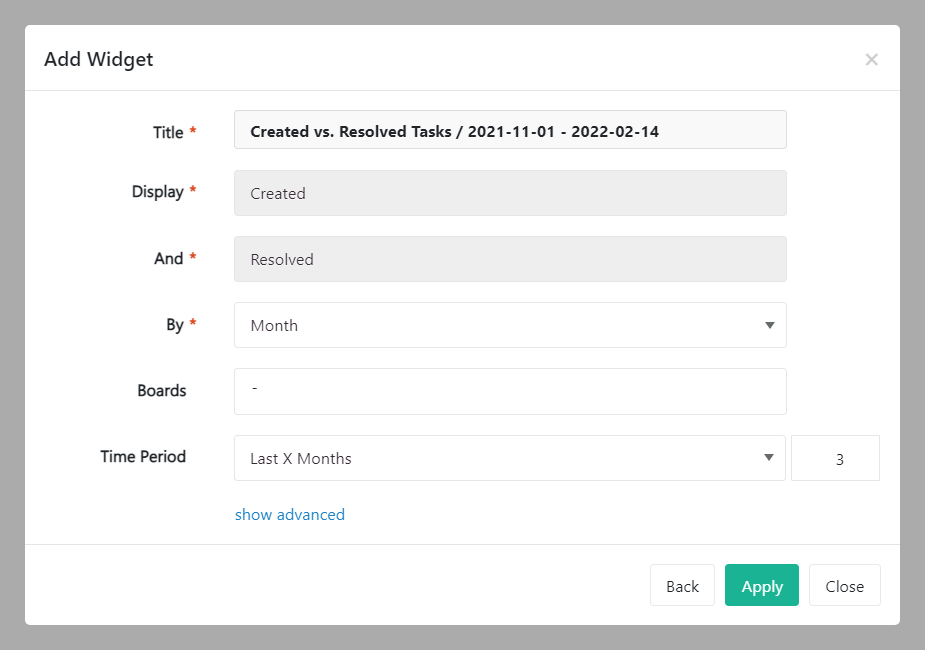Image resolution: width=925 pixels, height=650 pixels.
Task: Click the arrow on the By dropdown
Action: click(769, 325)
